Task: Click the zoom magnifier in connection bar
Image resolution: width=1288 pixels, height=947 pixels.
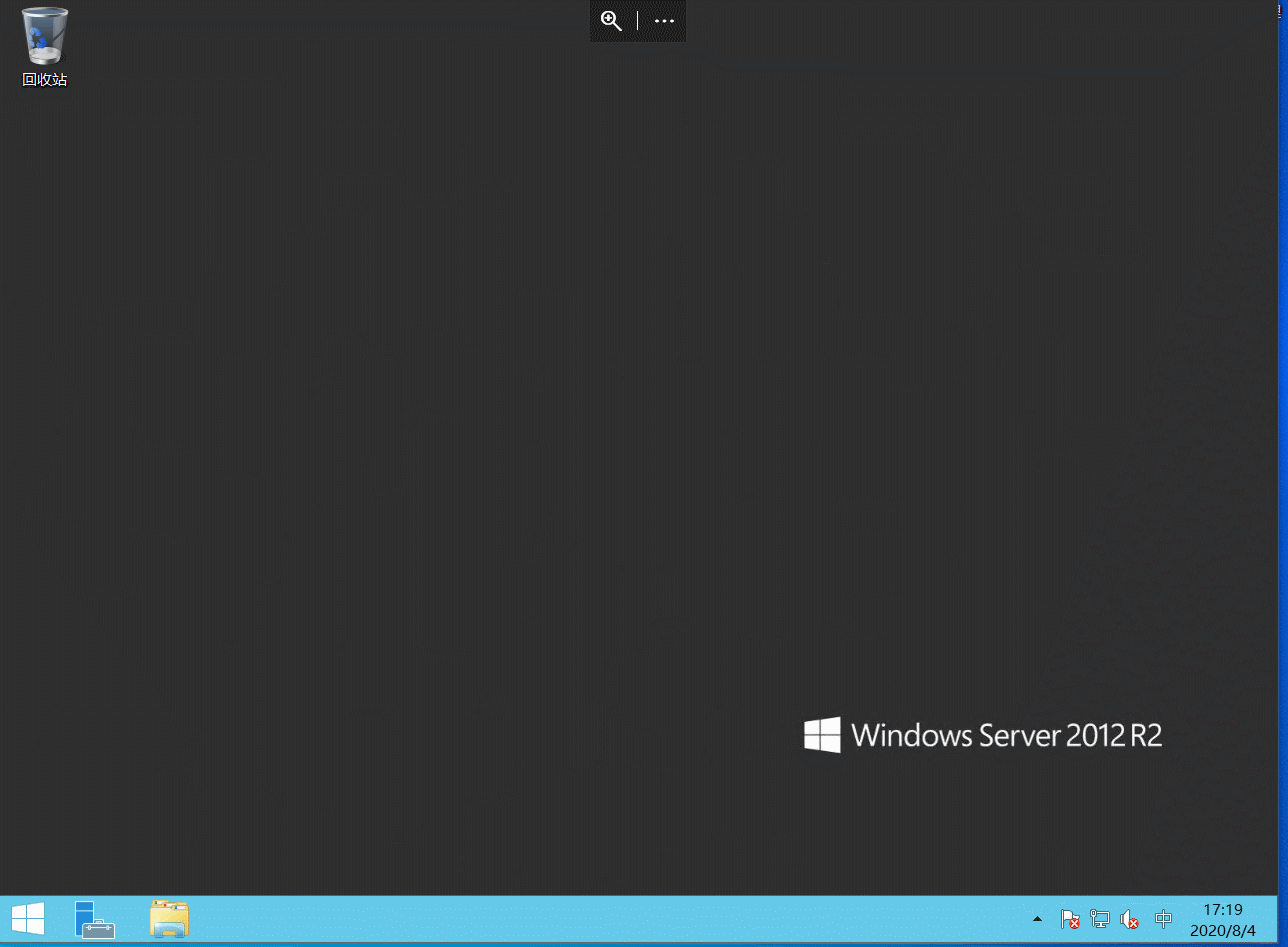Action: click(x=611, y=21)
